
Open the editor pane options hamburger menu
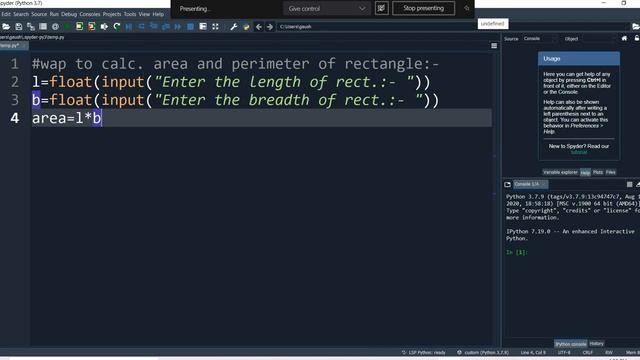click(494, 46)
